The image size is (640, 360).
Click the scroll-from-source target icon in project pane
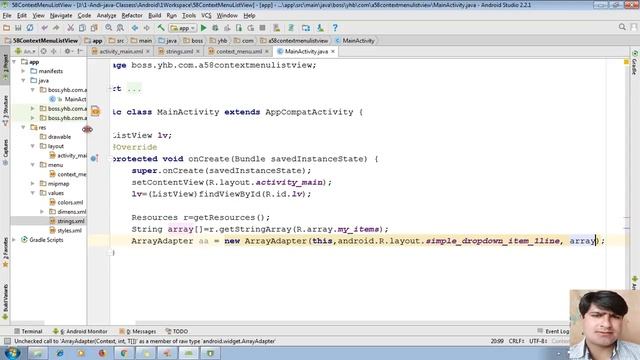click(x=44, y=51)
